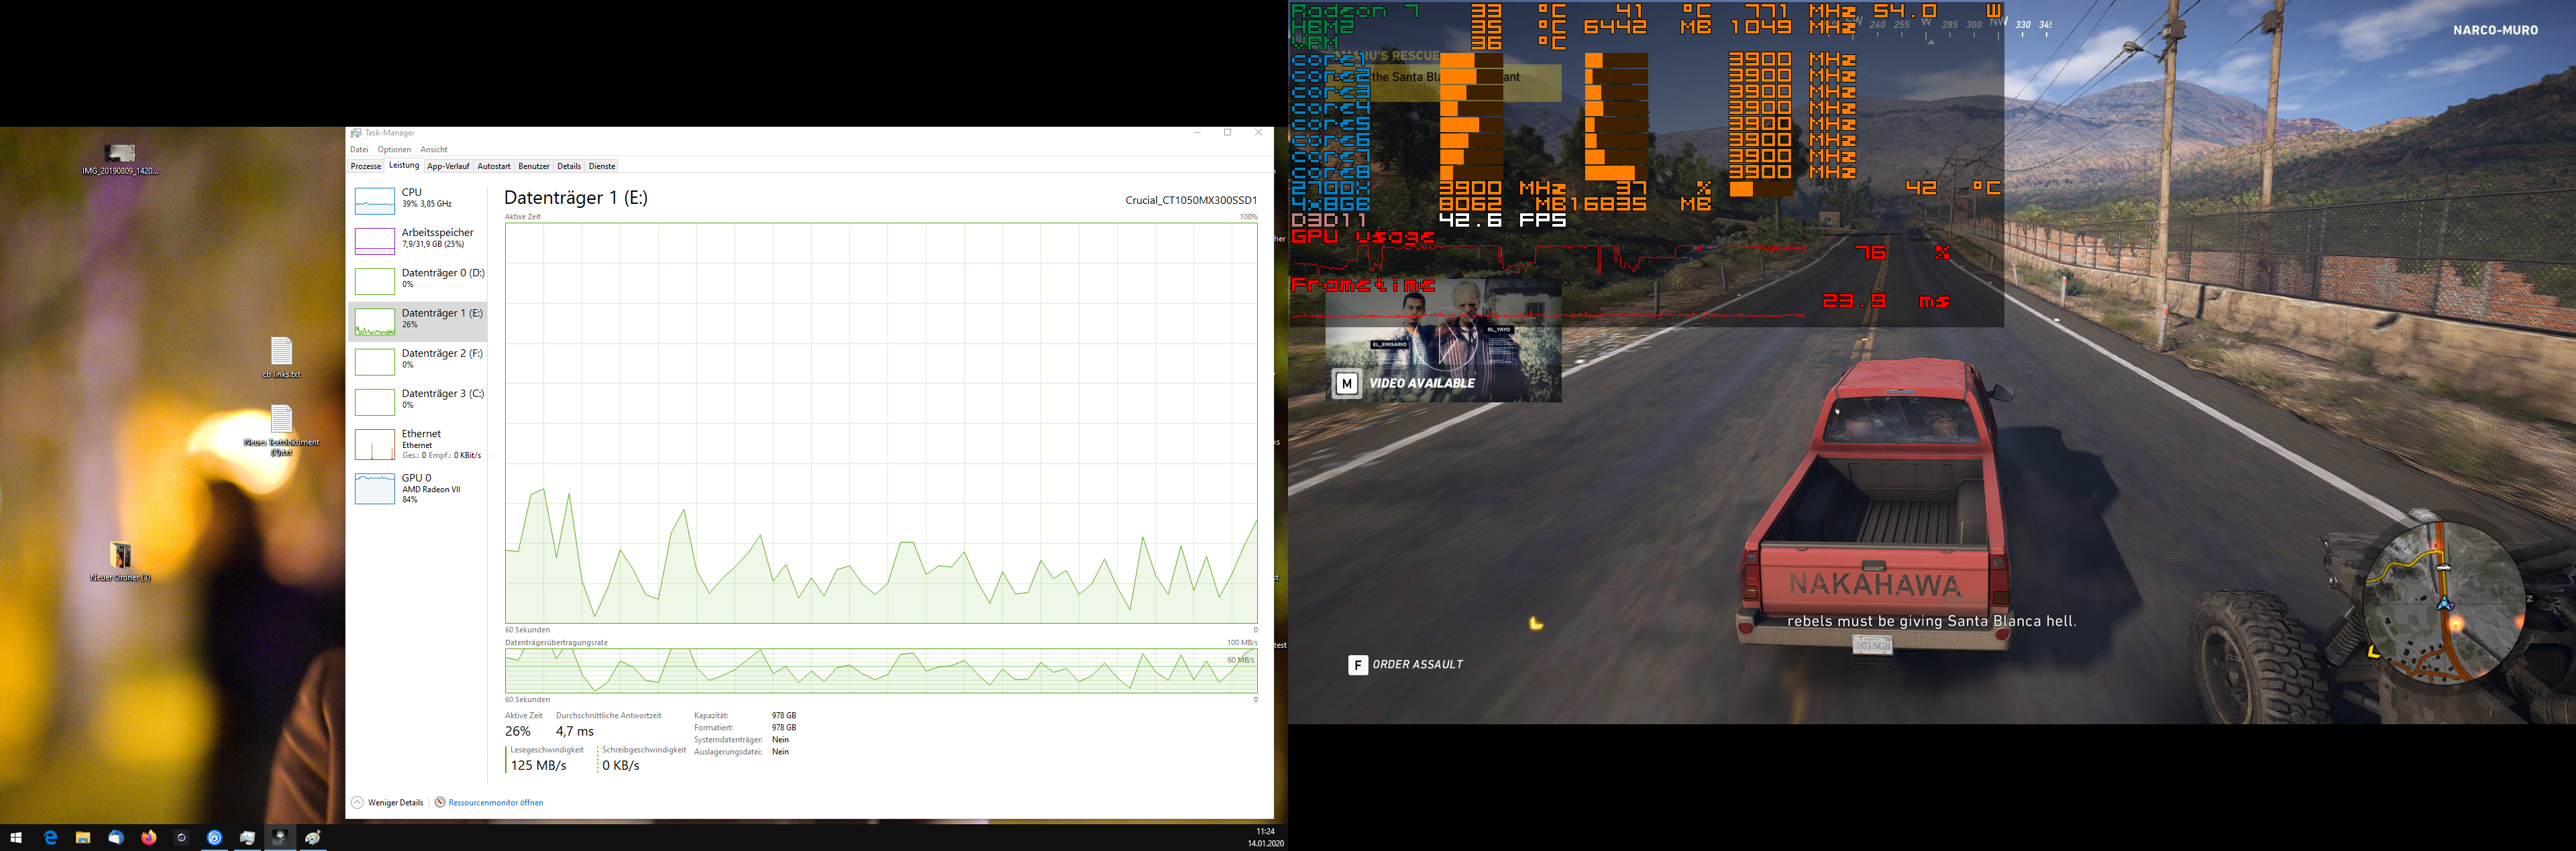Image resolution: width=2576 pixels, height=851 pixels.
Task: Open File Explorer from the taskbar
Action: pos(83,838)
